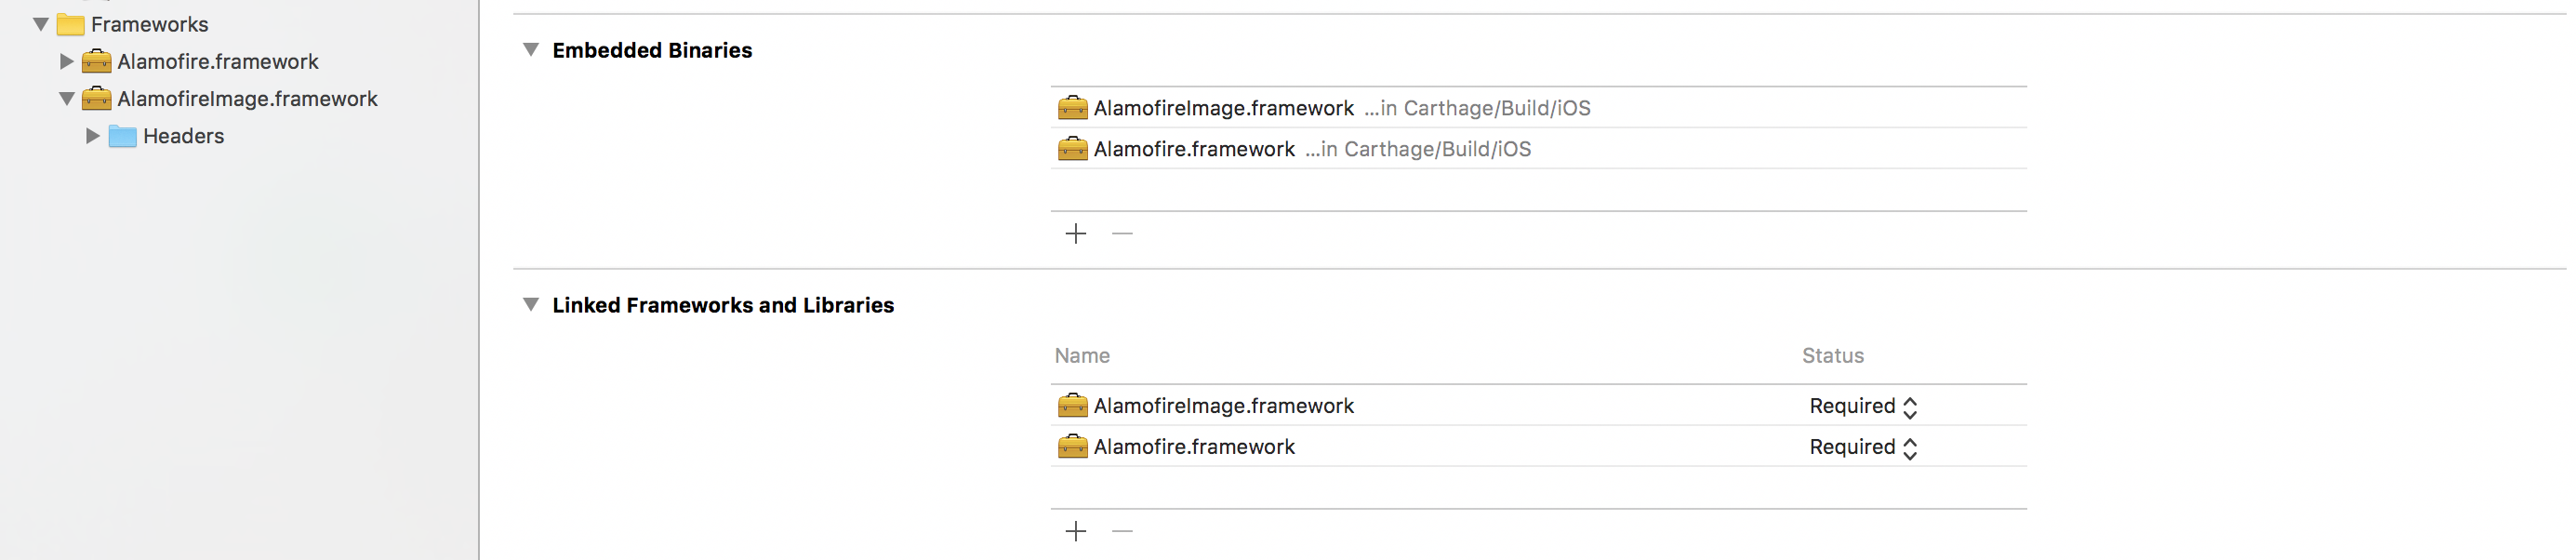Select AlamofireImage.framework row in Embedded Binaries
The image size is (2576, 560).
click(1538, 108)
